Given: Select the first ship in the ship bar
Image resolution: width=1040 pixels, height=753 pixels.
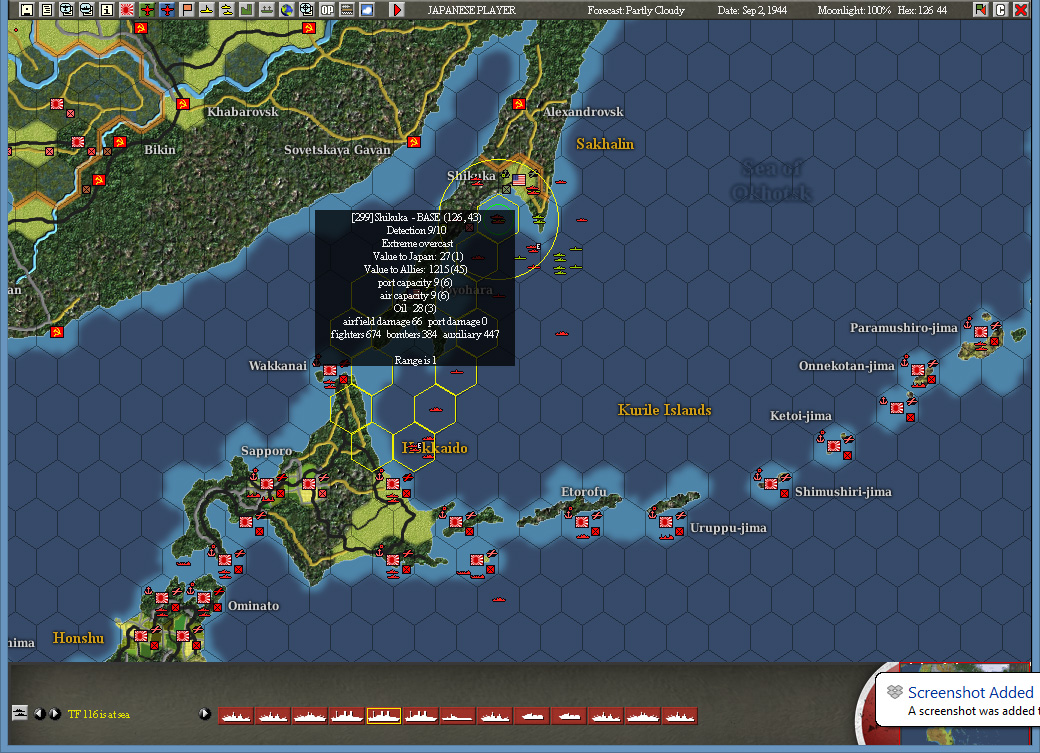Looking at the screenshot, I should click(x=235, y=716).
